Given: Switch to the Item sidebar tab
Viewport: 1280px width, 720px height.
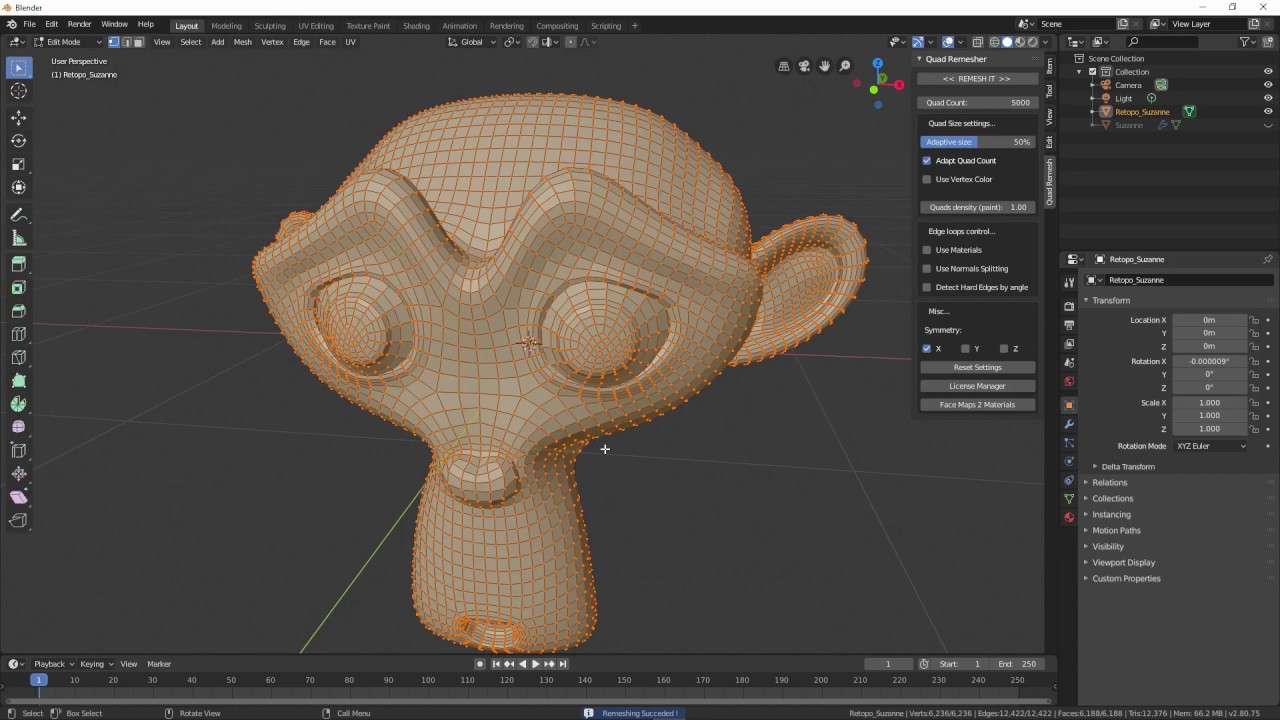Looking at the screenshot, I should point(1049,65).
